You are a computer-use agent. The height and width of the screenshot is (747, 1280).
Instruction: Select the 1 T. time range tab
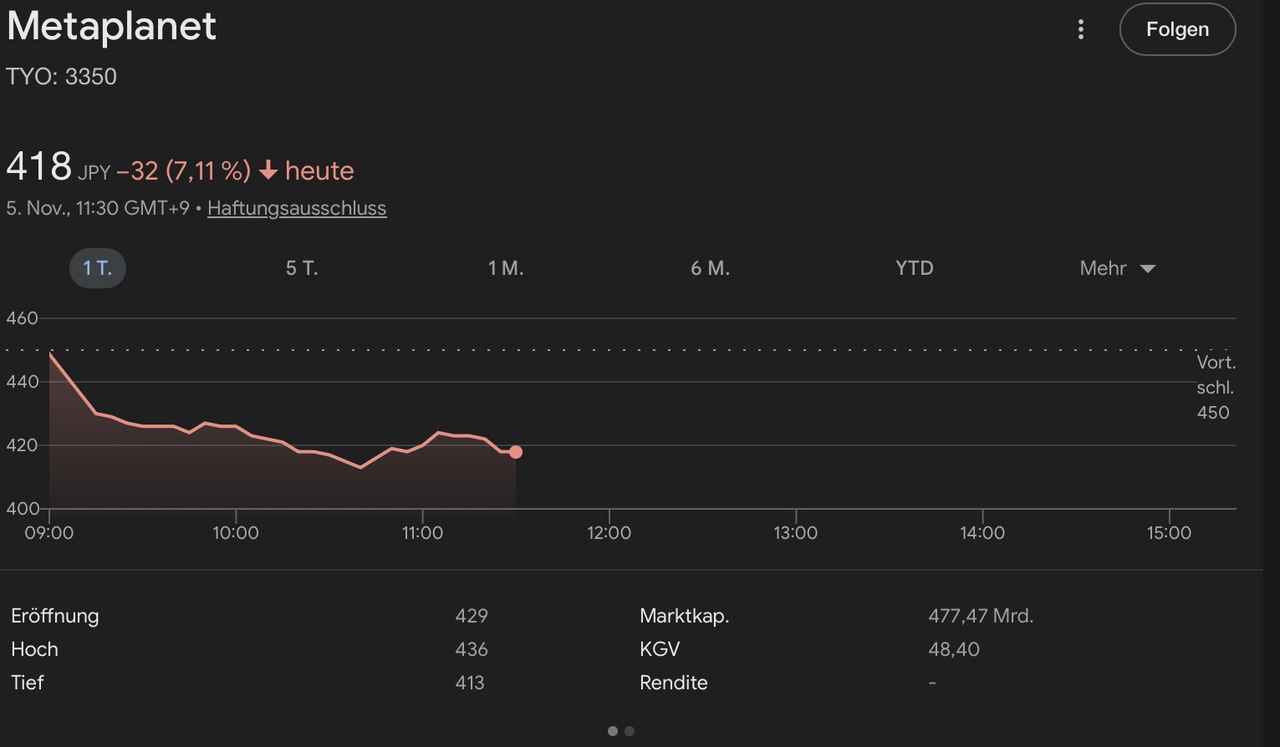point(97,268)
